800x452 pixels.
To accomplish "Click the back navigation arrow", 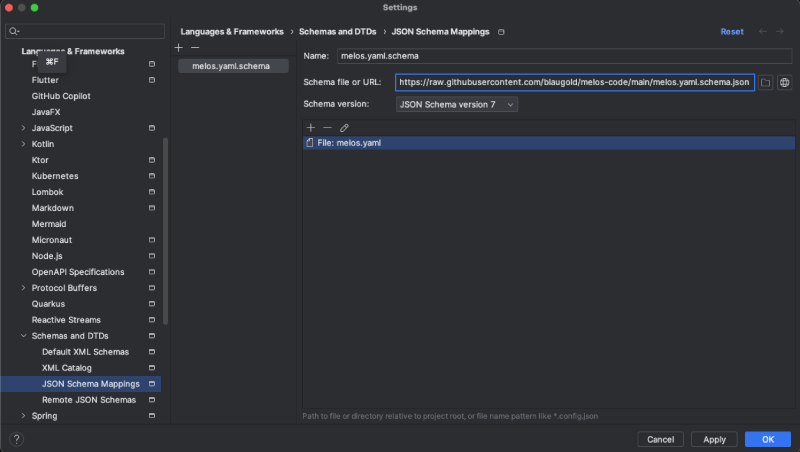I will click(763, 32).
